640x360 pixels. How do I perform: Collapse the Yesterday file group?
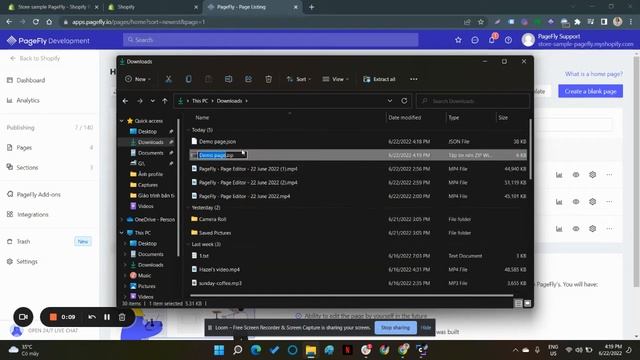pyautogui.click(x=188, y=207)
